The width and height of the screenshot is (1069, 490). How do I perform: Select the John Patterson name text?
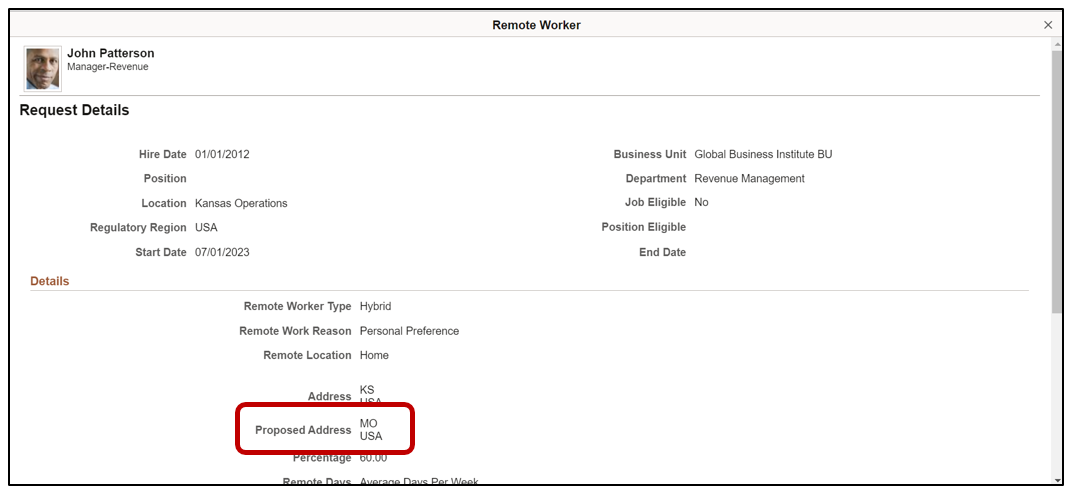tap(110, 53)
